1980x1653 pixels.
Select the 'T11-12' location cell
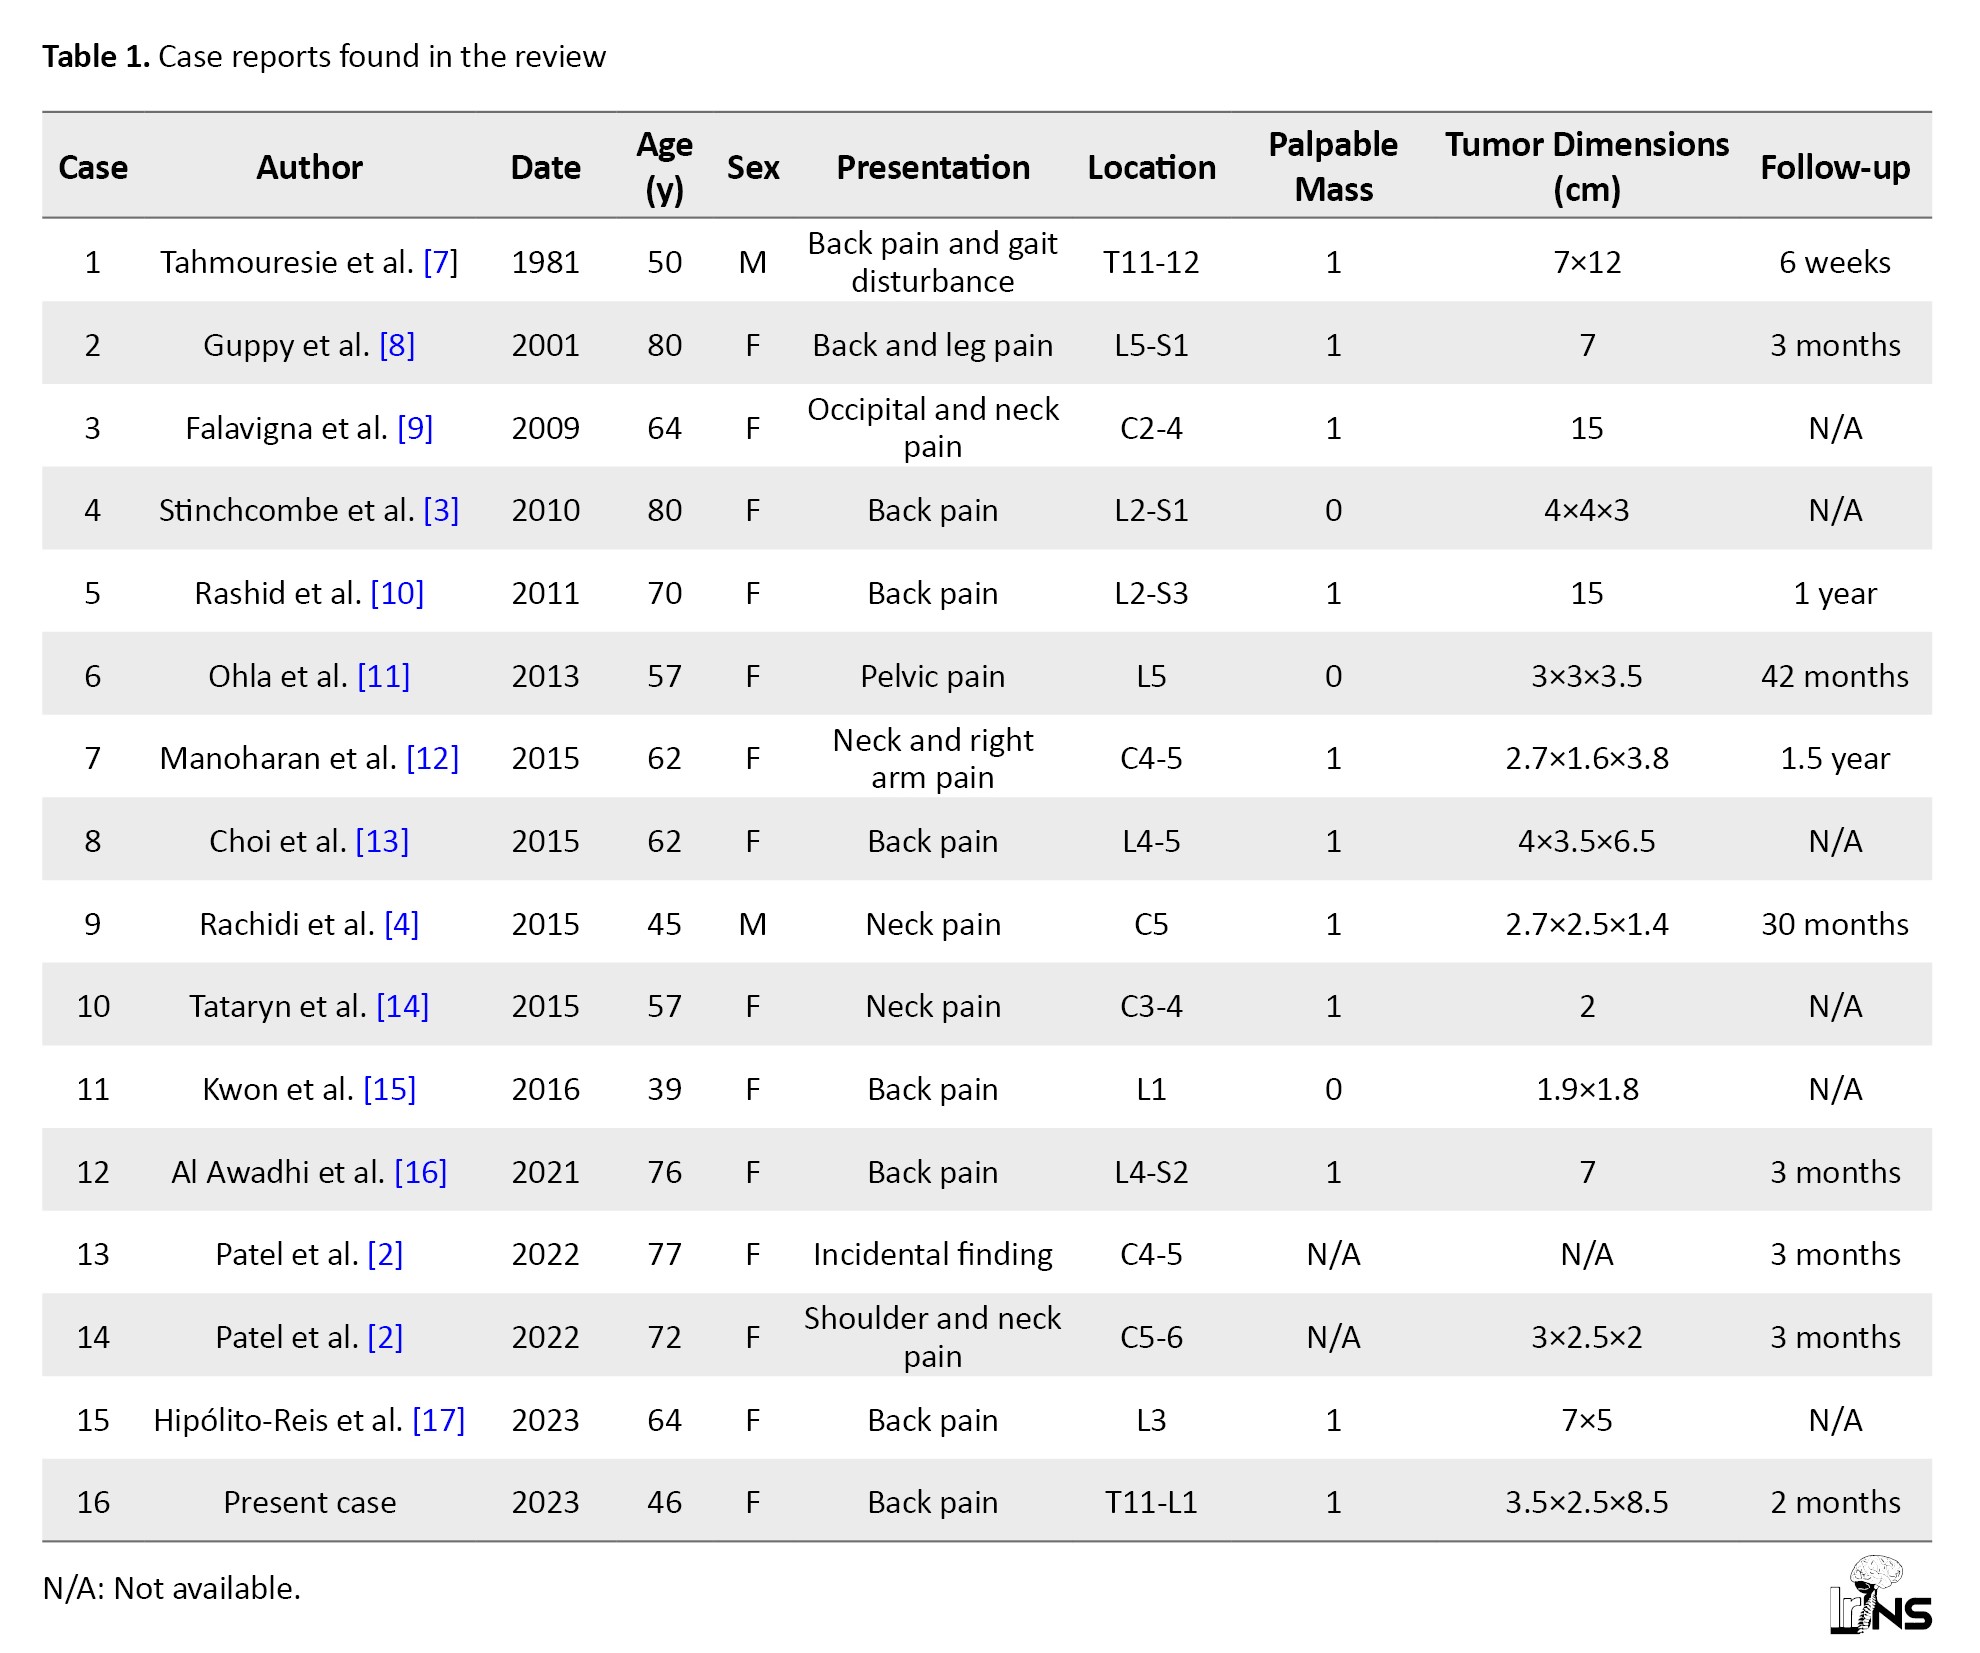tap(1151, 262)
